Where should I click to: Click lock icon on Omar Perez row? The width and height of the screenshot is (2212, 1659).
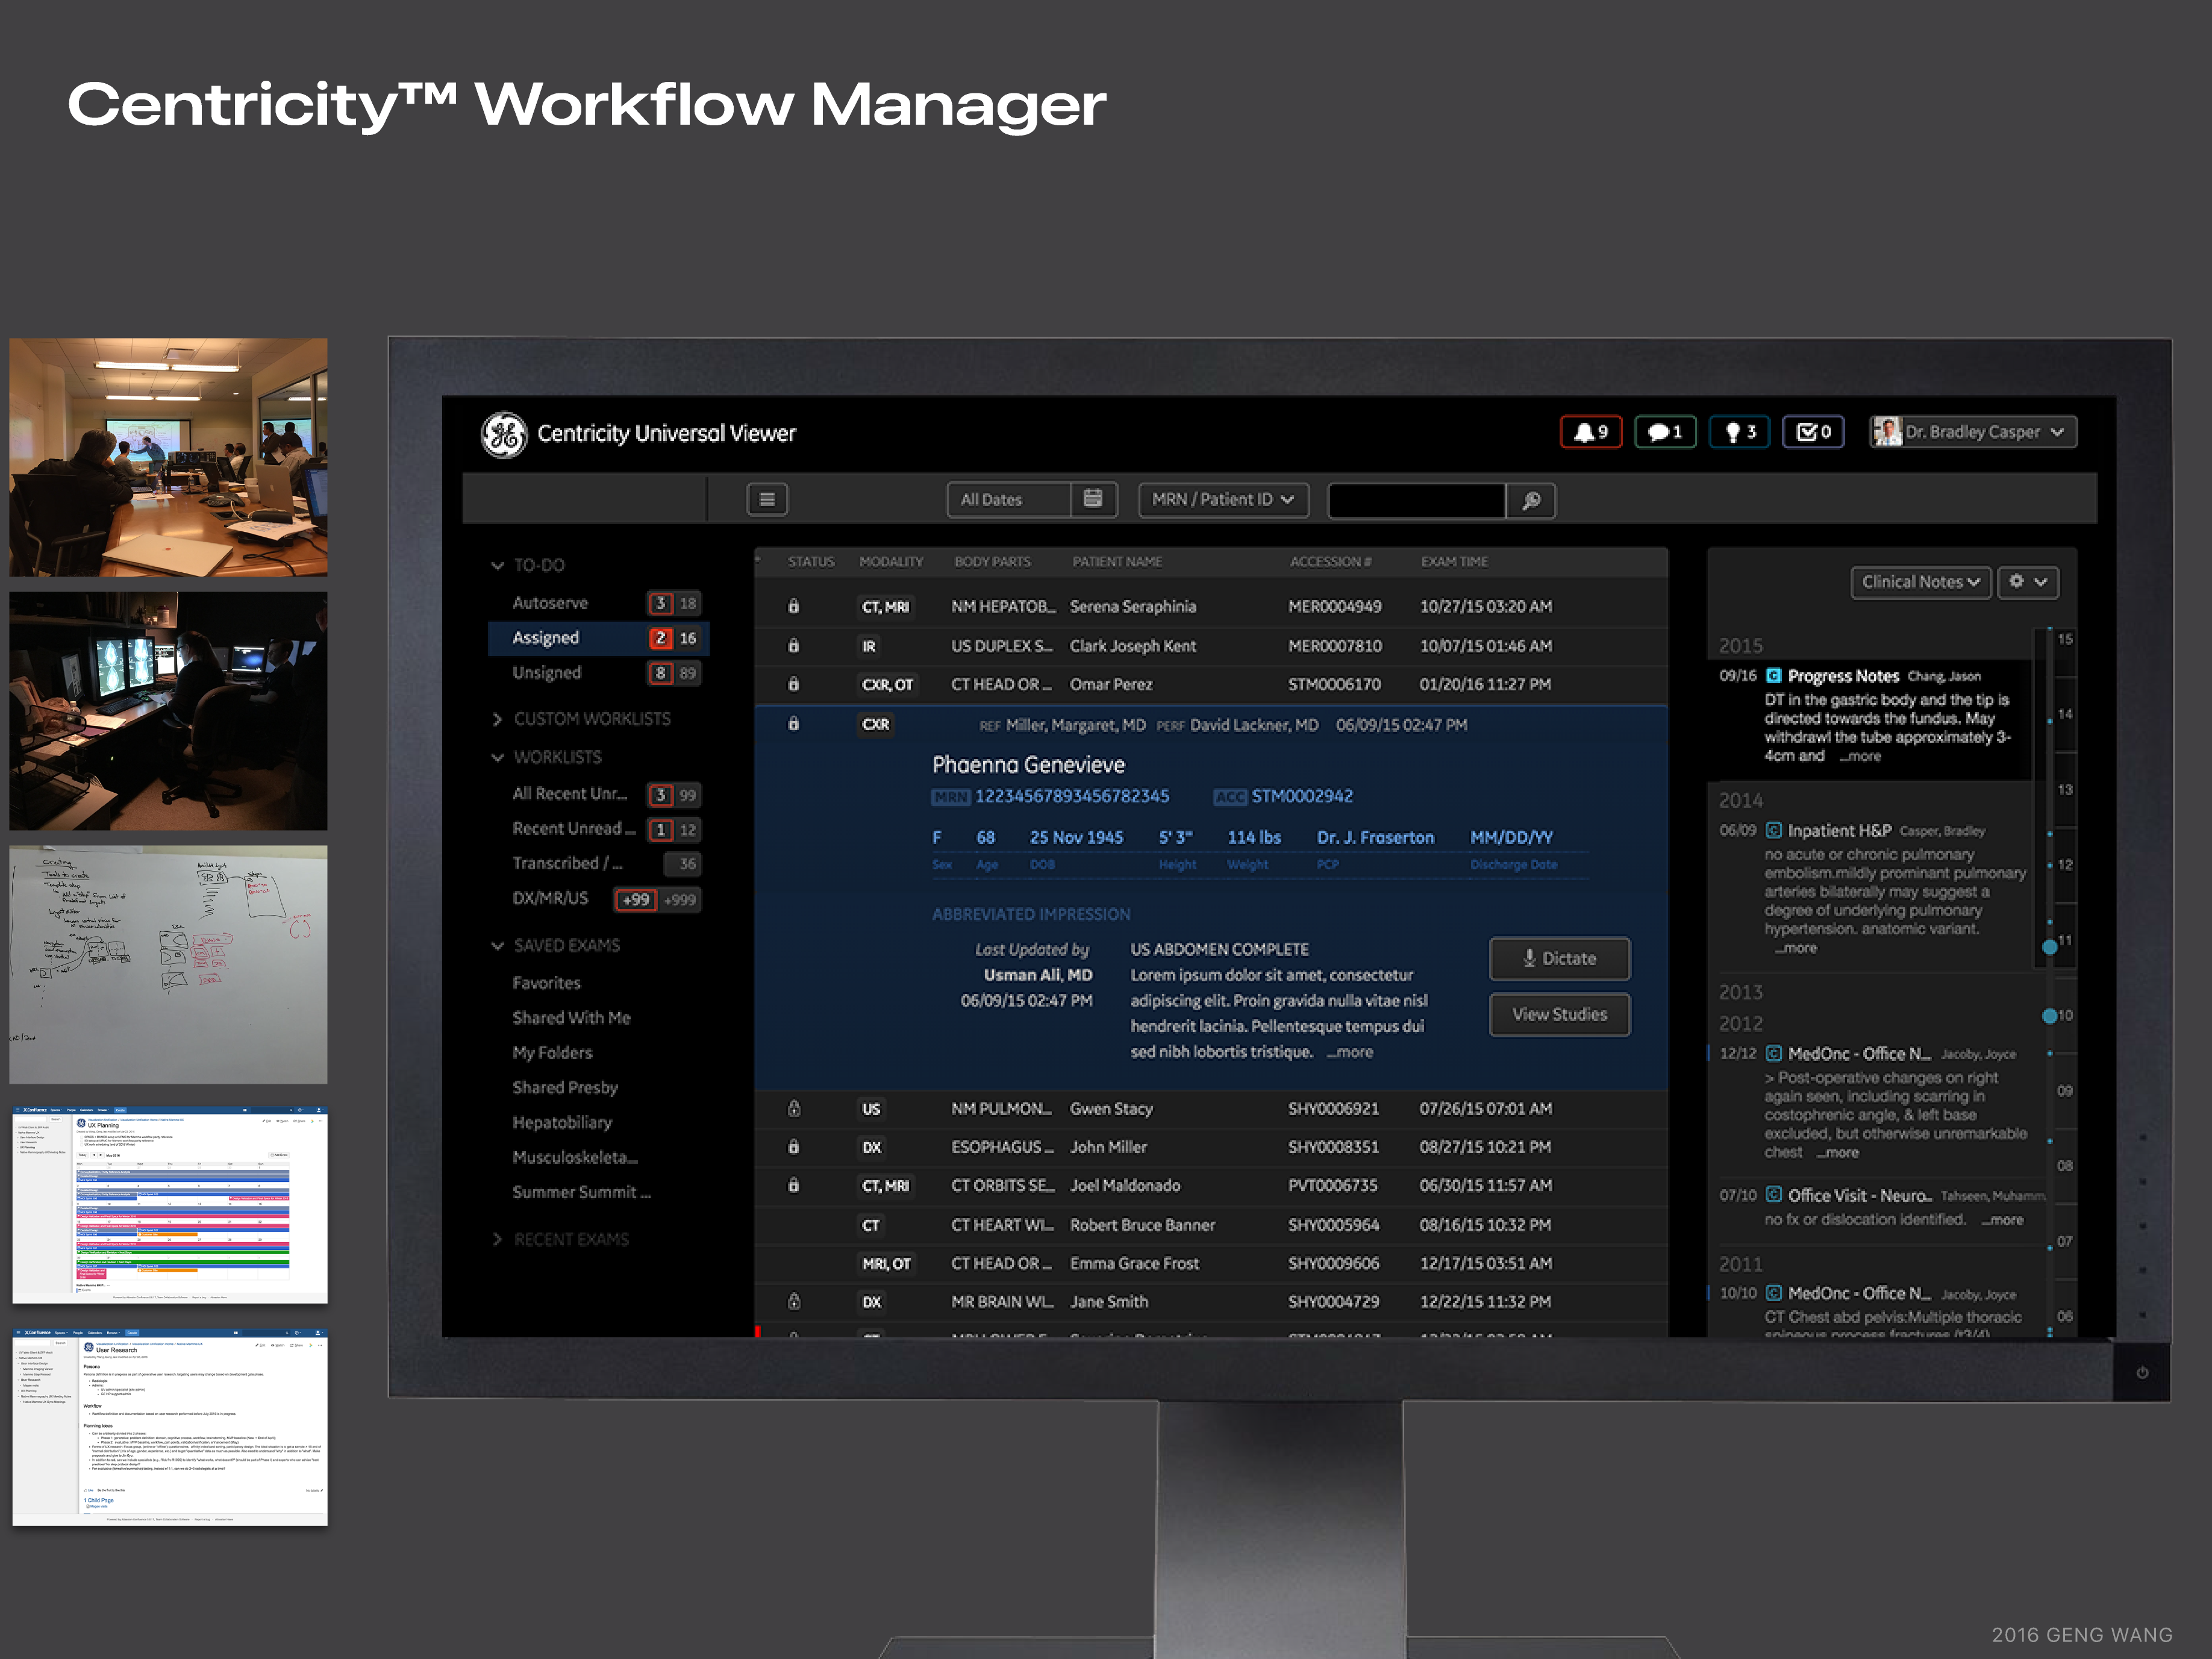tap(794, 685)
